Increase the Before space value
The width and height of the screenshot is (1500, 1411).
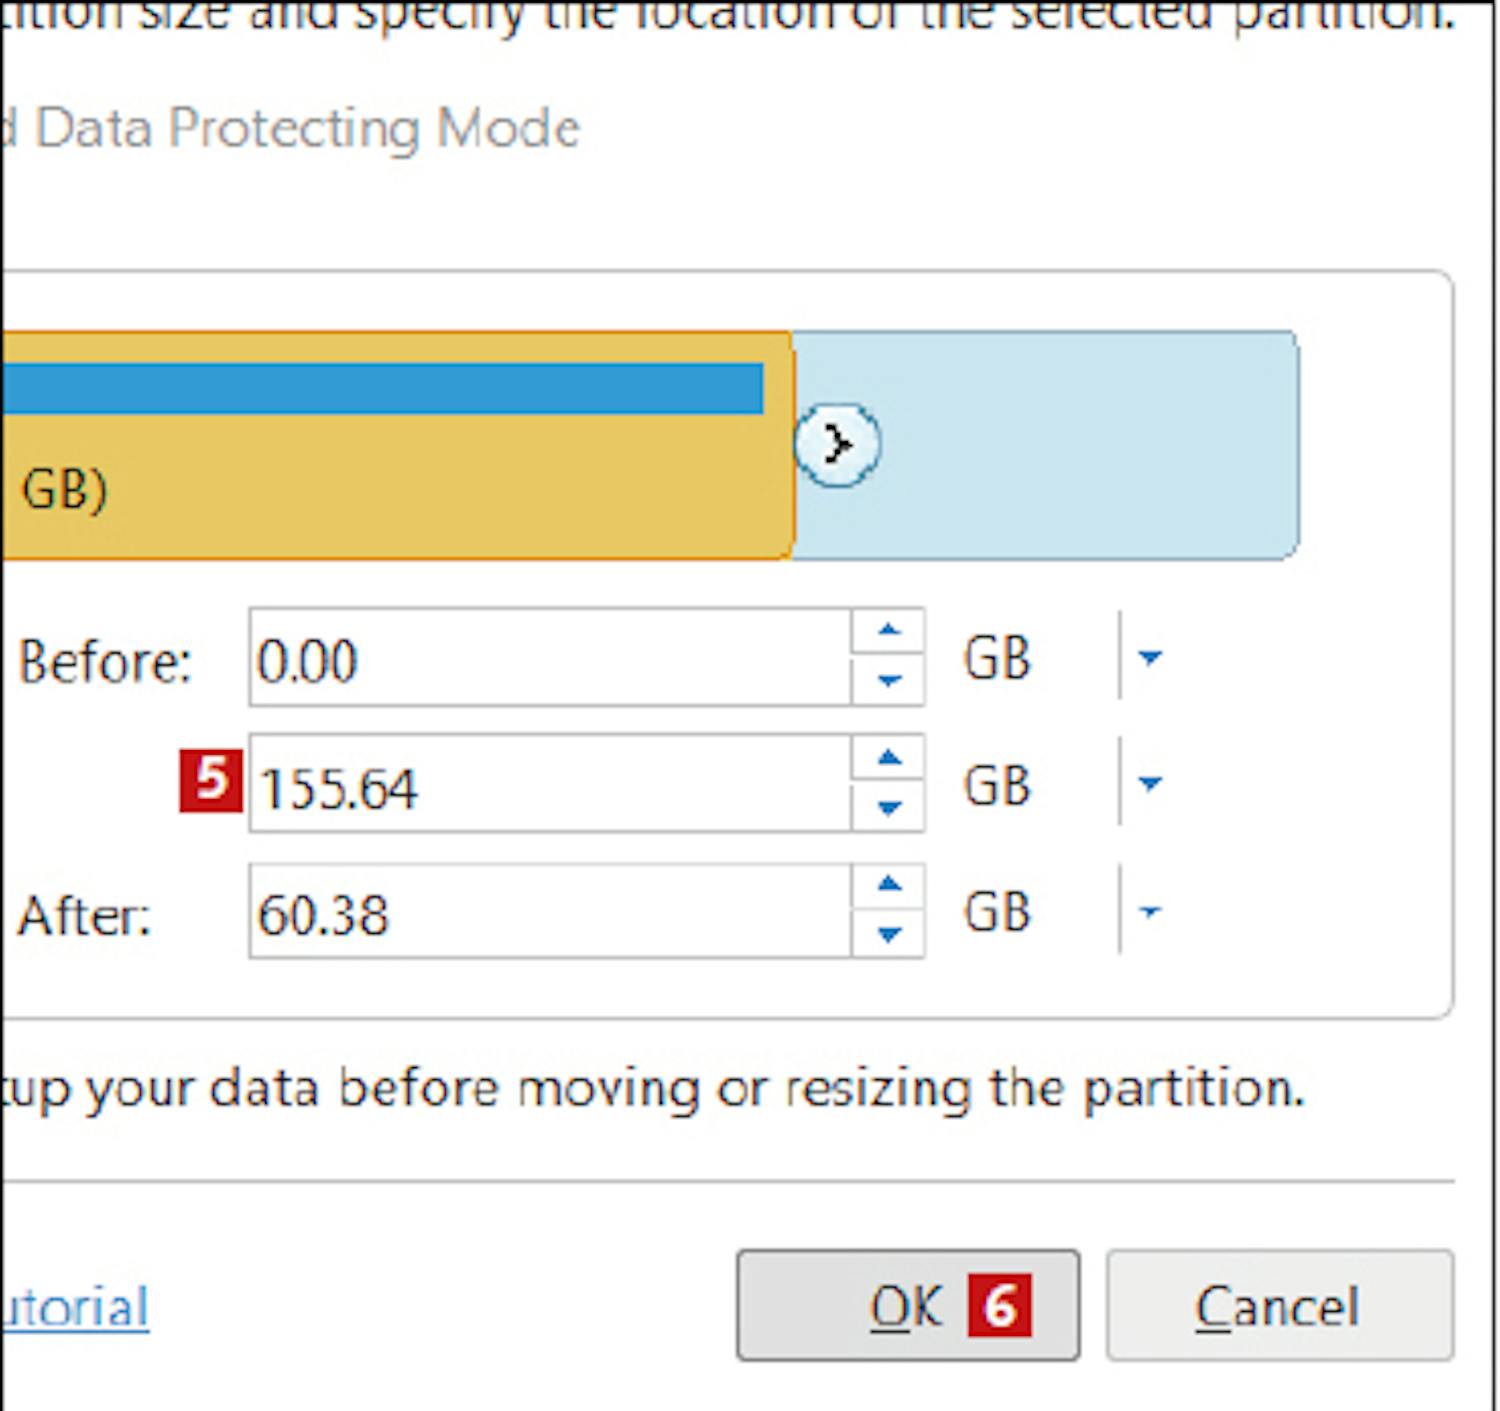(888, 631)
